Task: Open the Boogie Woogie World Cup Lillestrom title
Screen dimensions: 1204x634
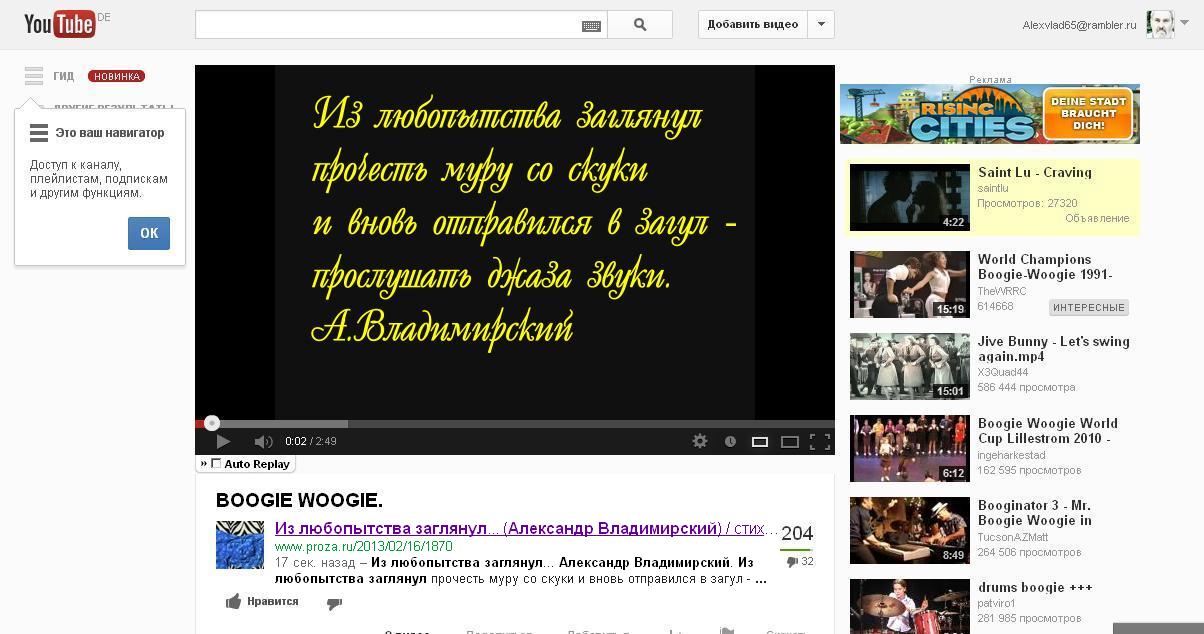Action: [x=1048, y=431]
